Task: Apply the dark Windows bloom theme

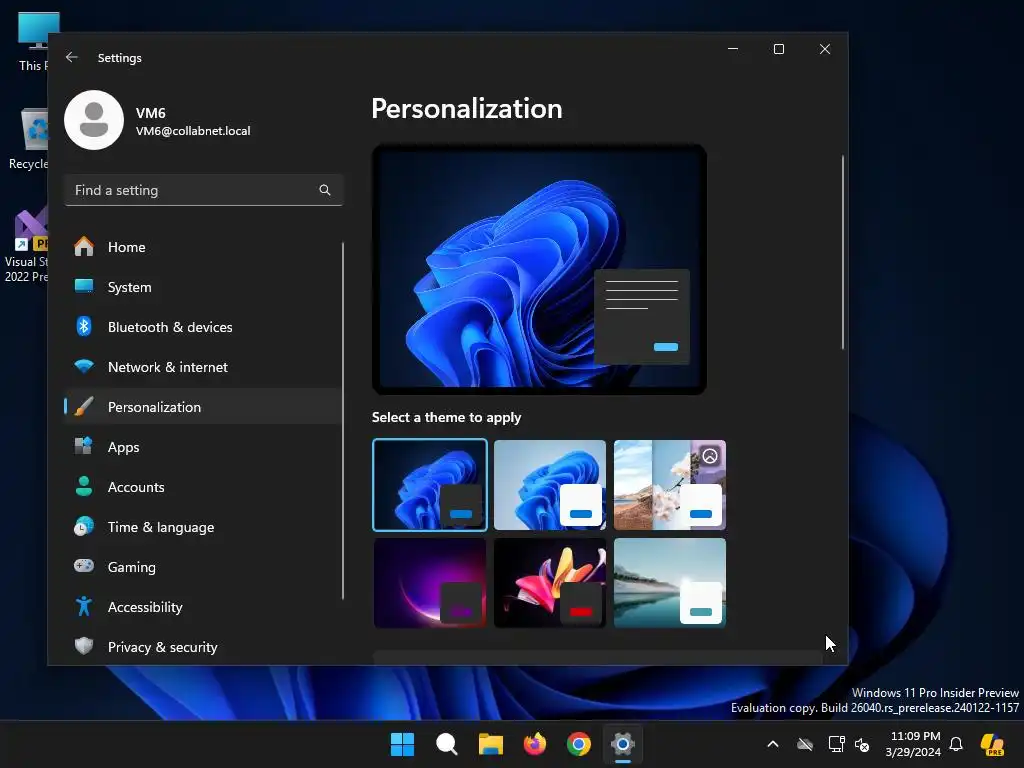Action: (x=430, y=485)
